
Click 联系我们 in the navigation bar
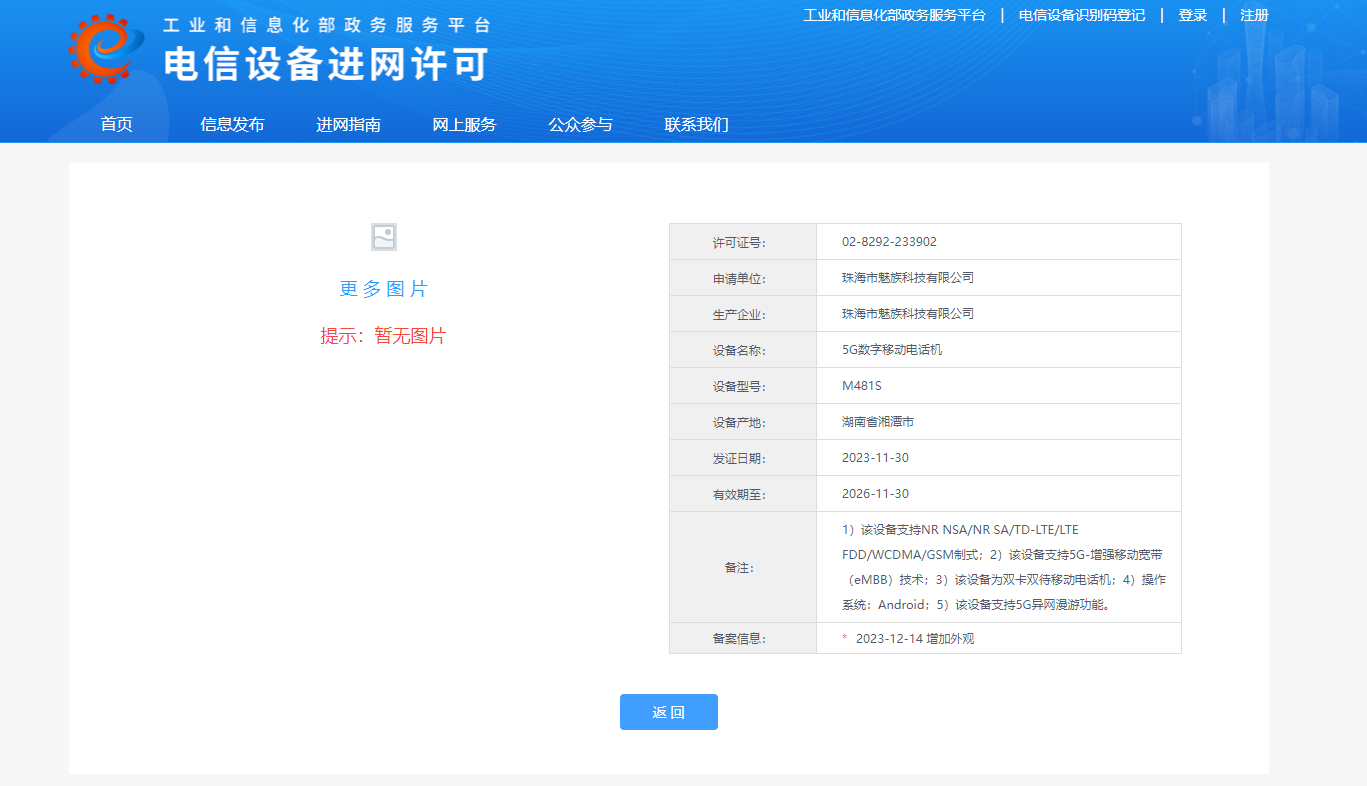696,125
